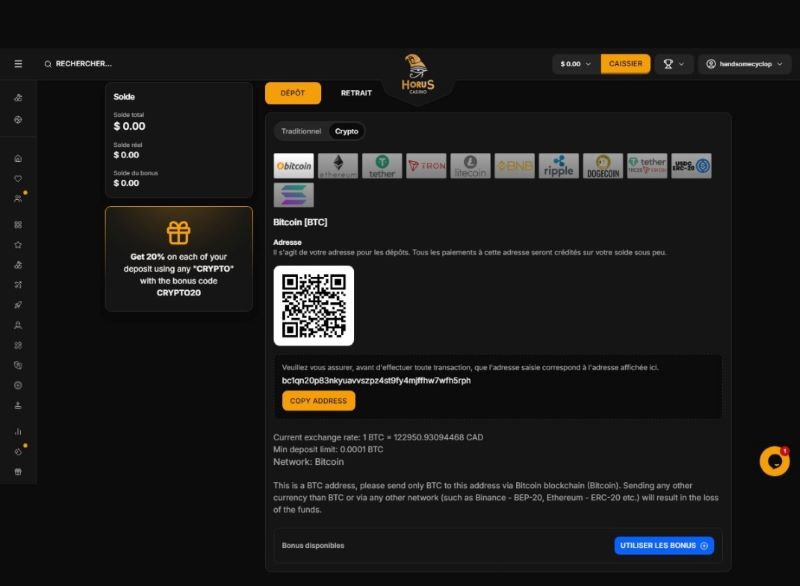Click the deposit QR code
Viewport: 800px width, 586px height.
(x=314, y=305)
